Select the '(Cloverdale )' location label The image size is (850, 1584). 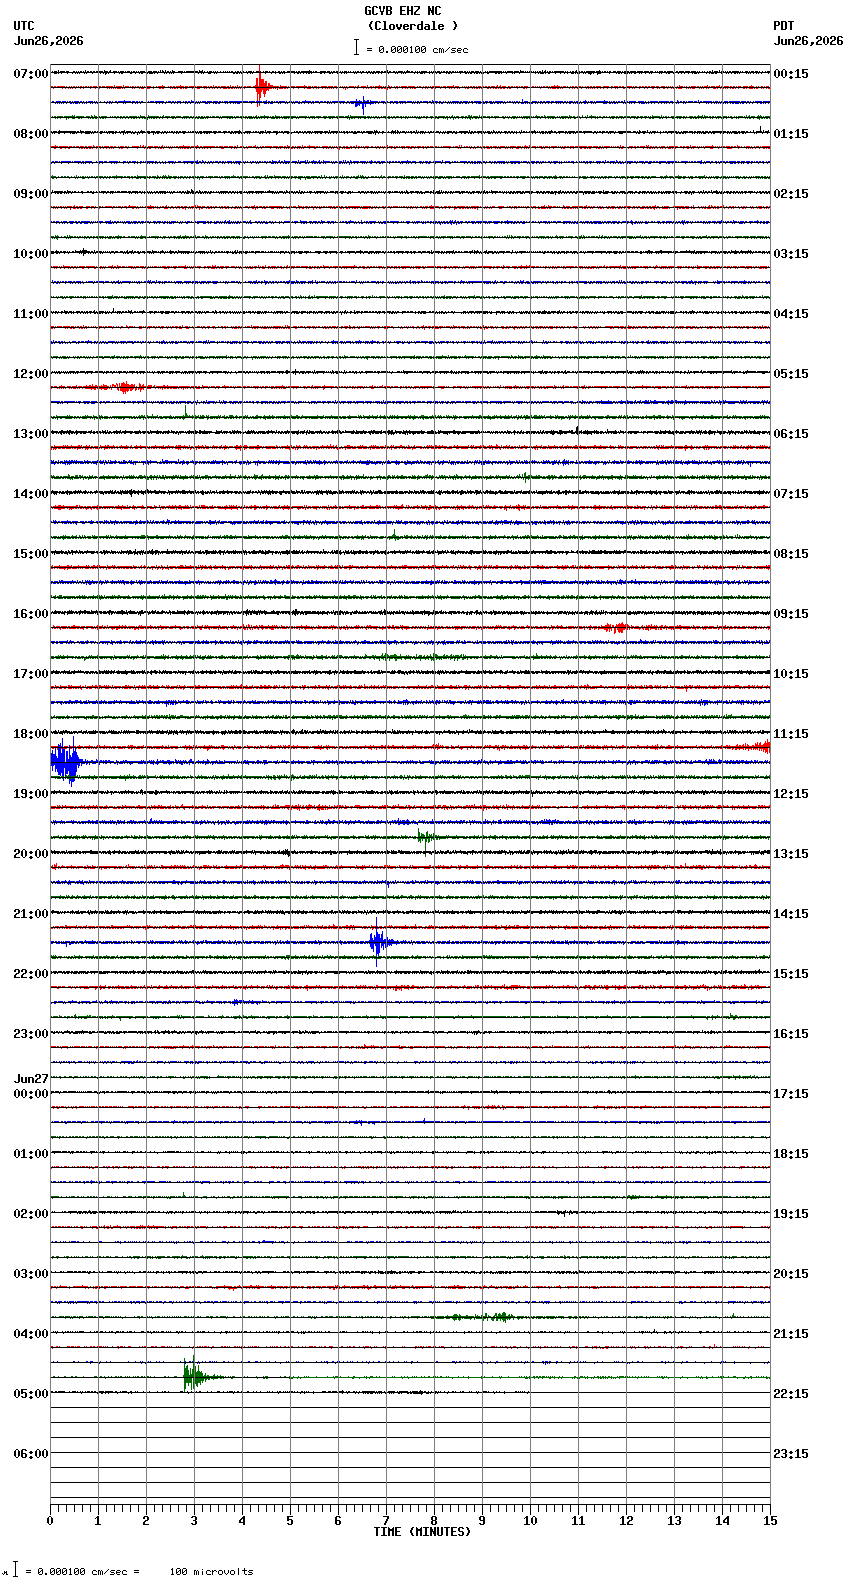coord(412,26)
